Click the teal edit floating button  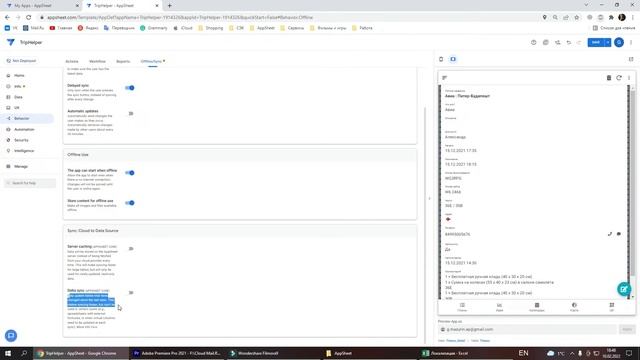click(624, 289)
